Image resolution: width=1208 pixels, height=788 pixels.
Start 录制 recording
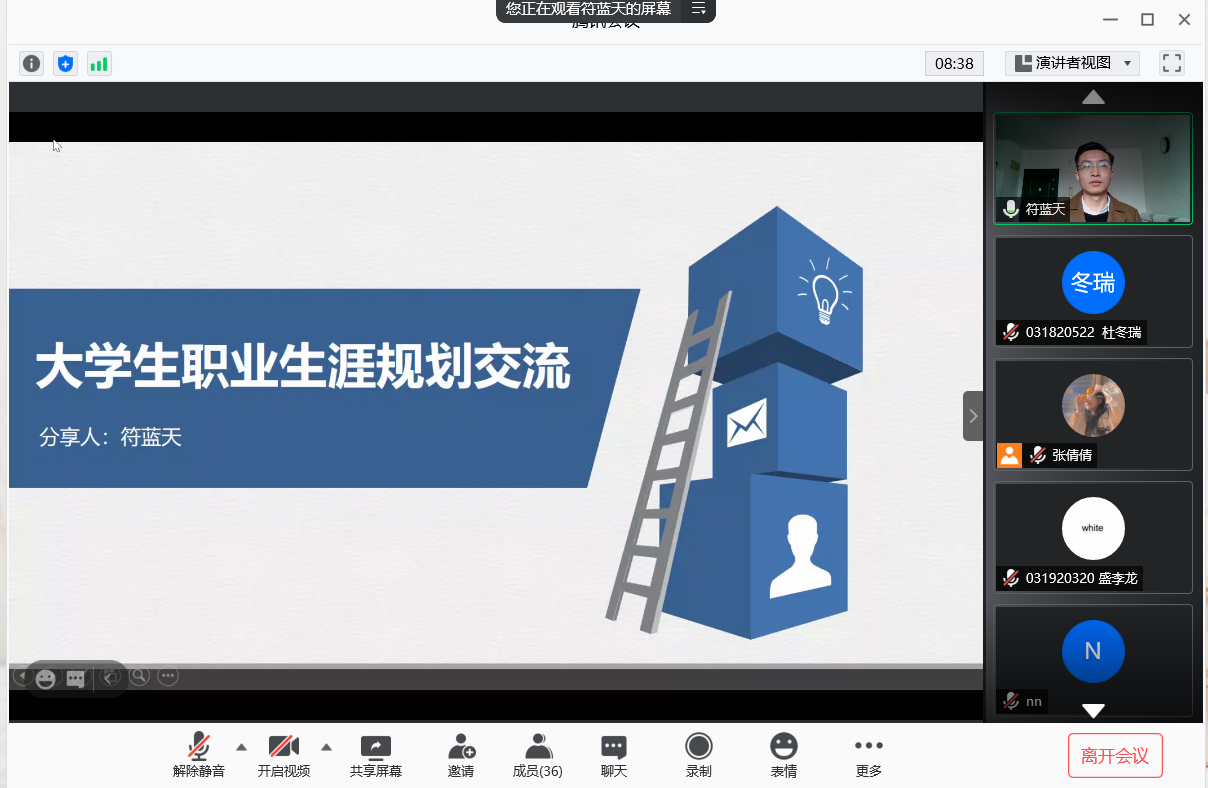[698, 755]
